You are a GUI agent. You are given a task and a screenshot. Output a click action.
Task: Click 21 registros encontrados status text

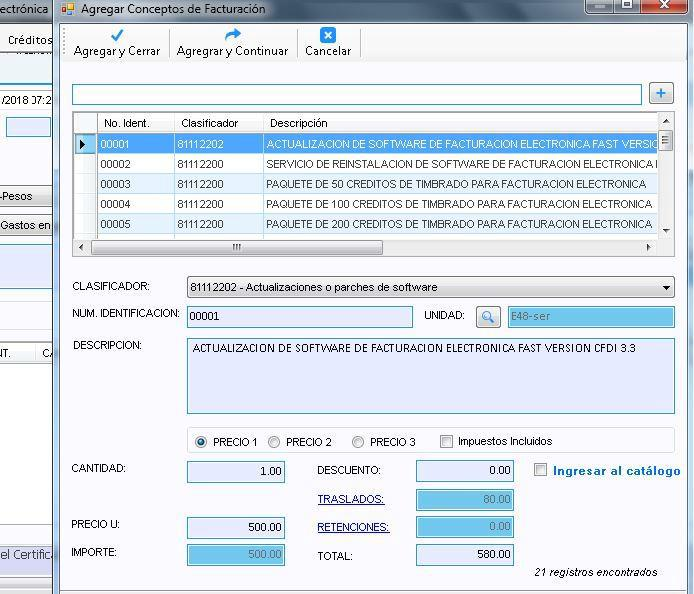tap(596, 572)
